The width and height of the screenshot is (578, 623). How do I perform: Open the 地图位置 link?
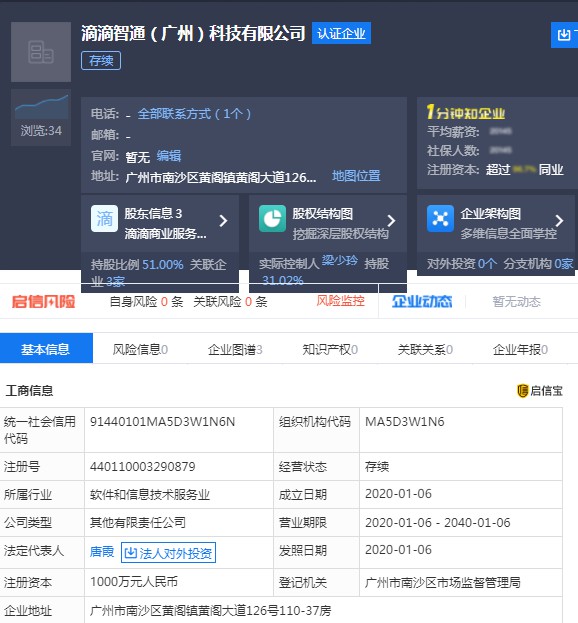tap(356, 176)
